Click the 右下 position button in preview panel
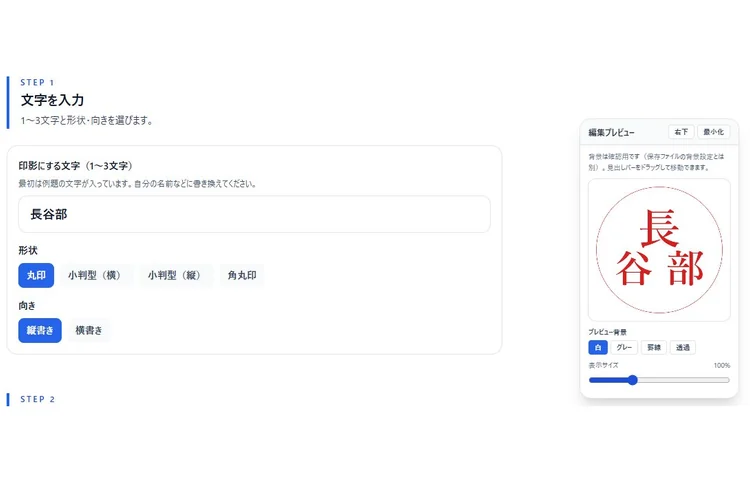The height and width of the screenshot is (482, 750). (x=681, y=132)
